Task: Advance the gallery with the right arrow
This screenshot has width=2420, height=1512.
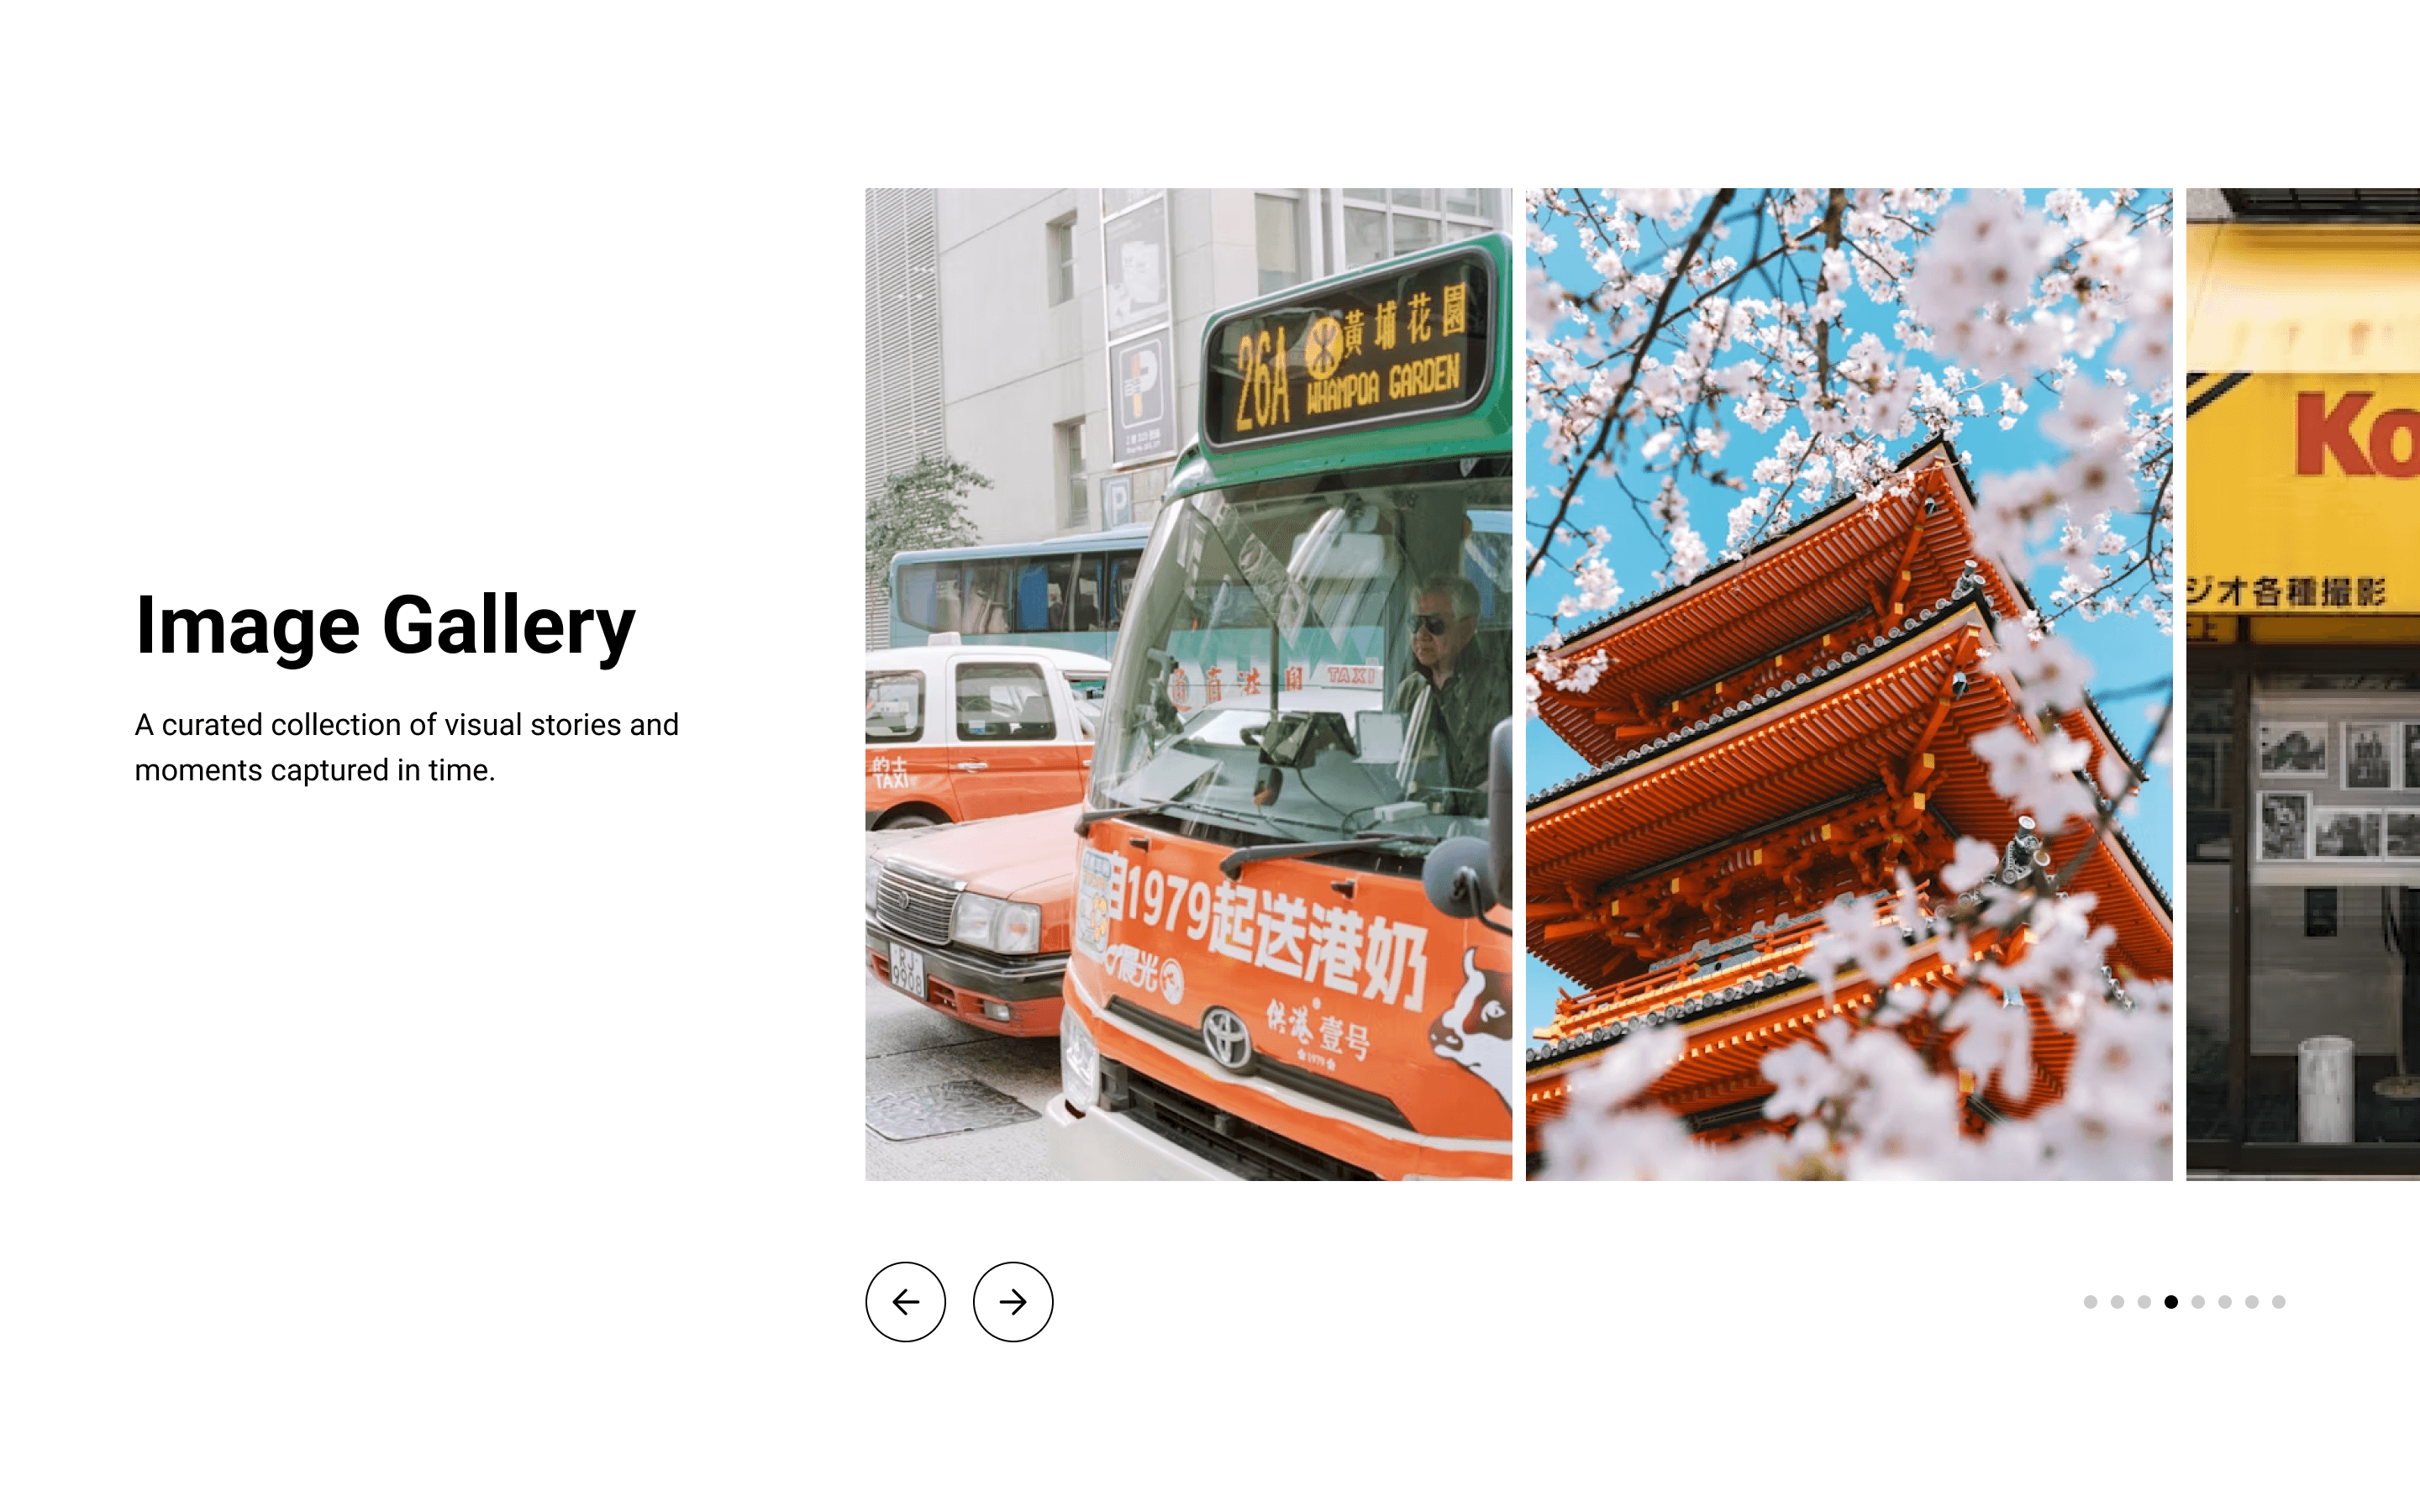Action: click(1013, 1301)
